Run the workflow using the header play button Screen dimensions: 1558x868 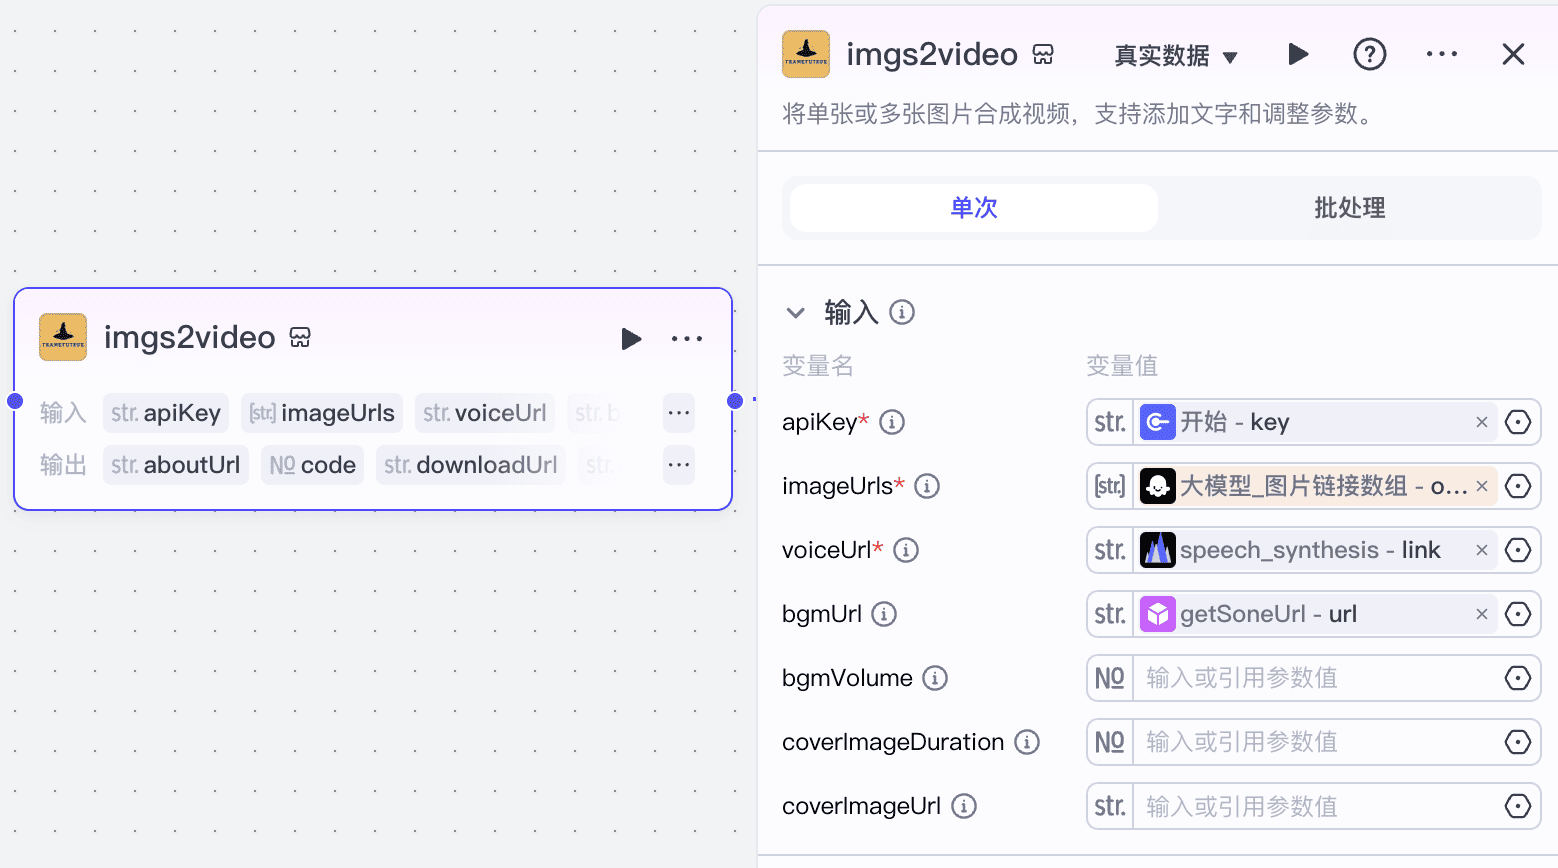click(1298, 54)
